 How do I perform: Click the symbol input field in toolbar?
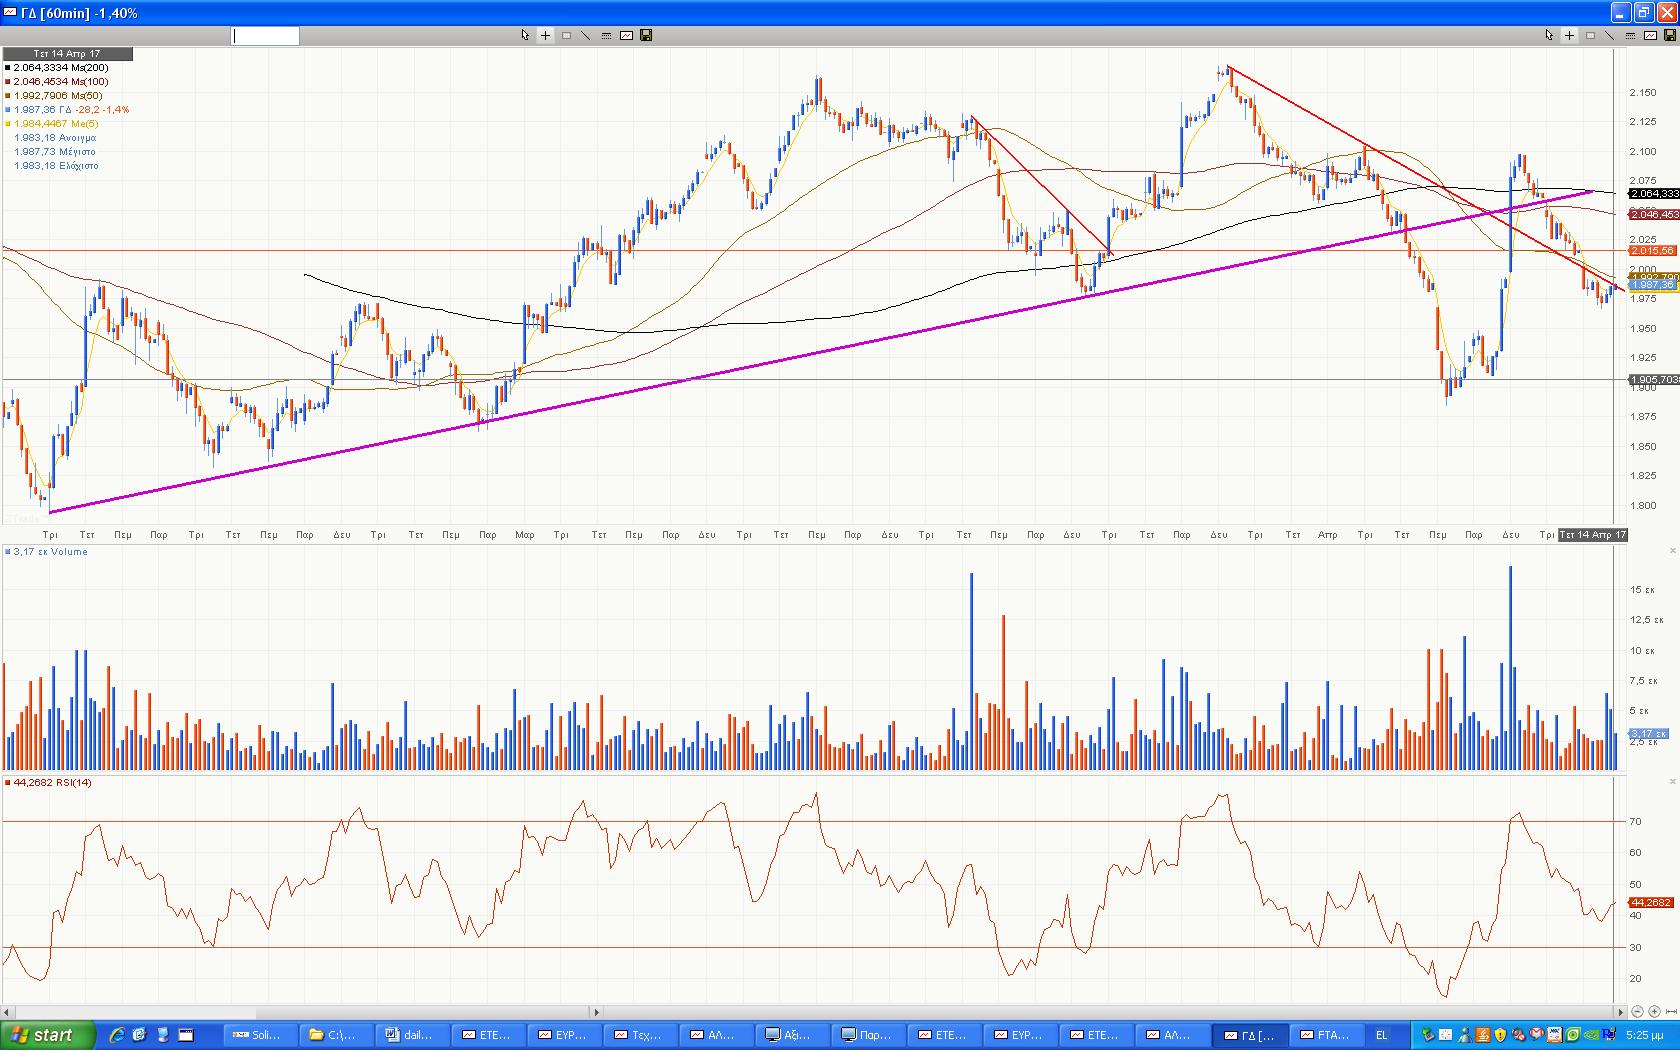coord(265,36)
